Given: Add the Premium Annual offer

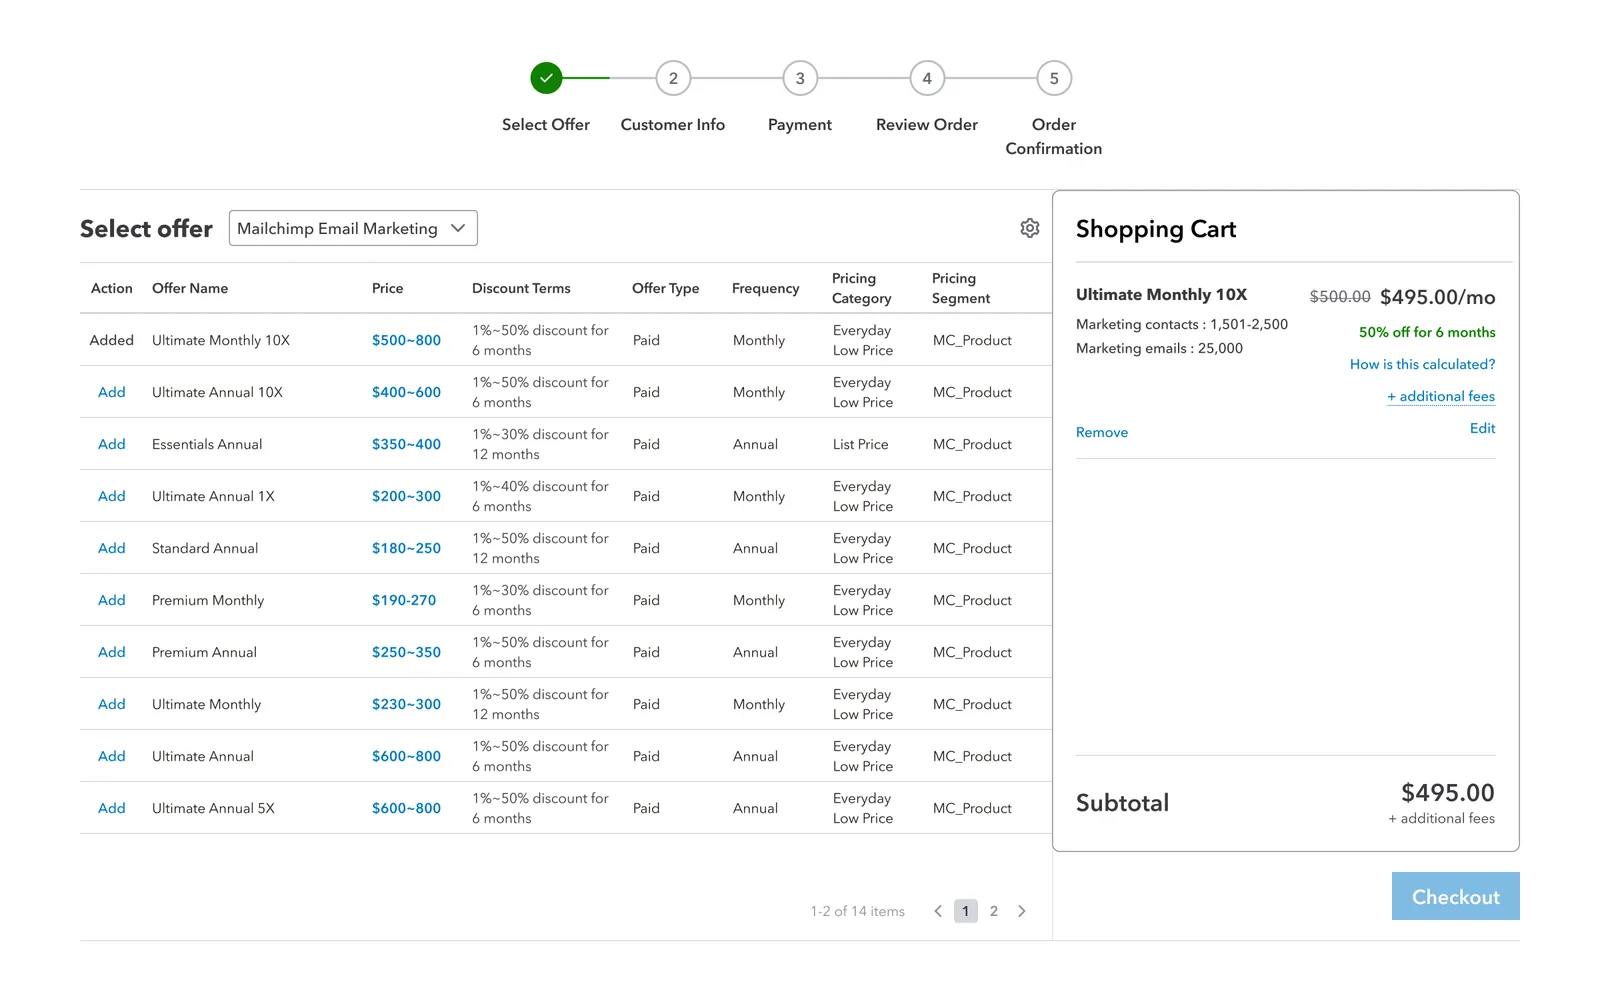Looking at the screenshot, I should click(x=112, y=652).
